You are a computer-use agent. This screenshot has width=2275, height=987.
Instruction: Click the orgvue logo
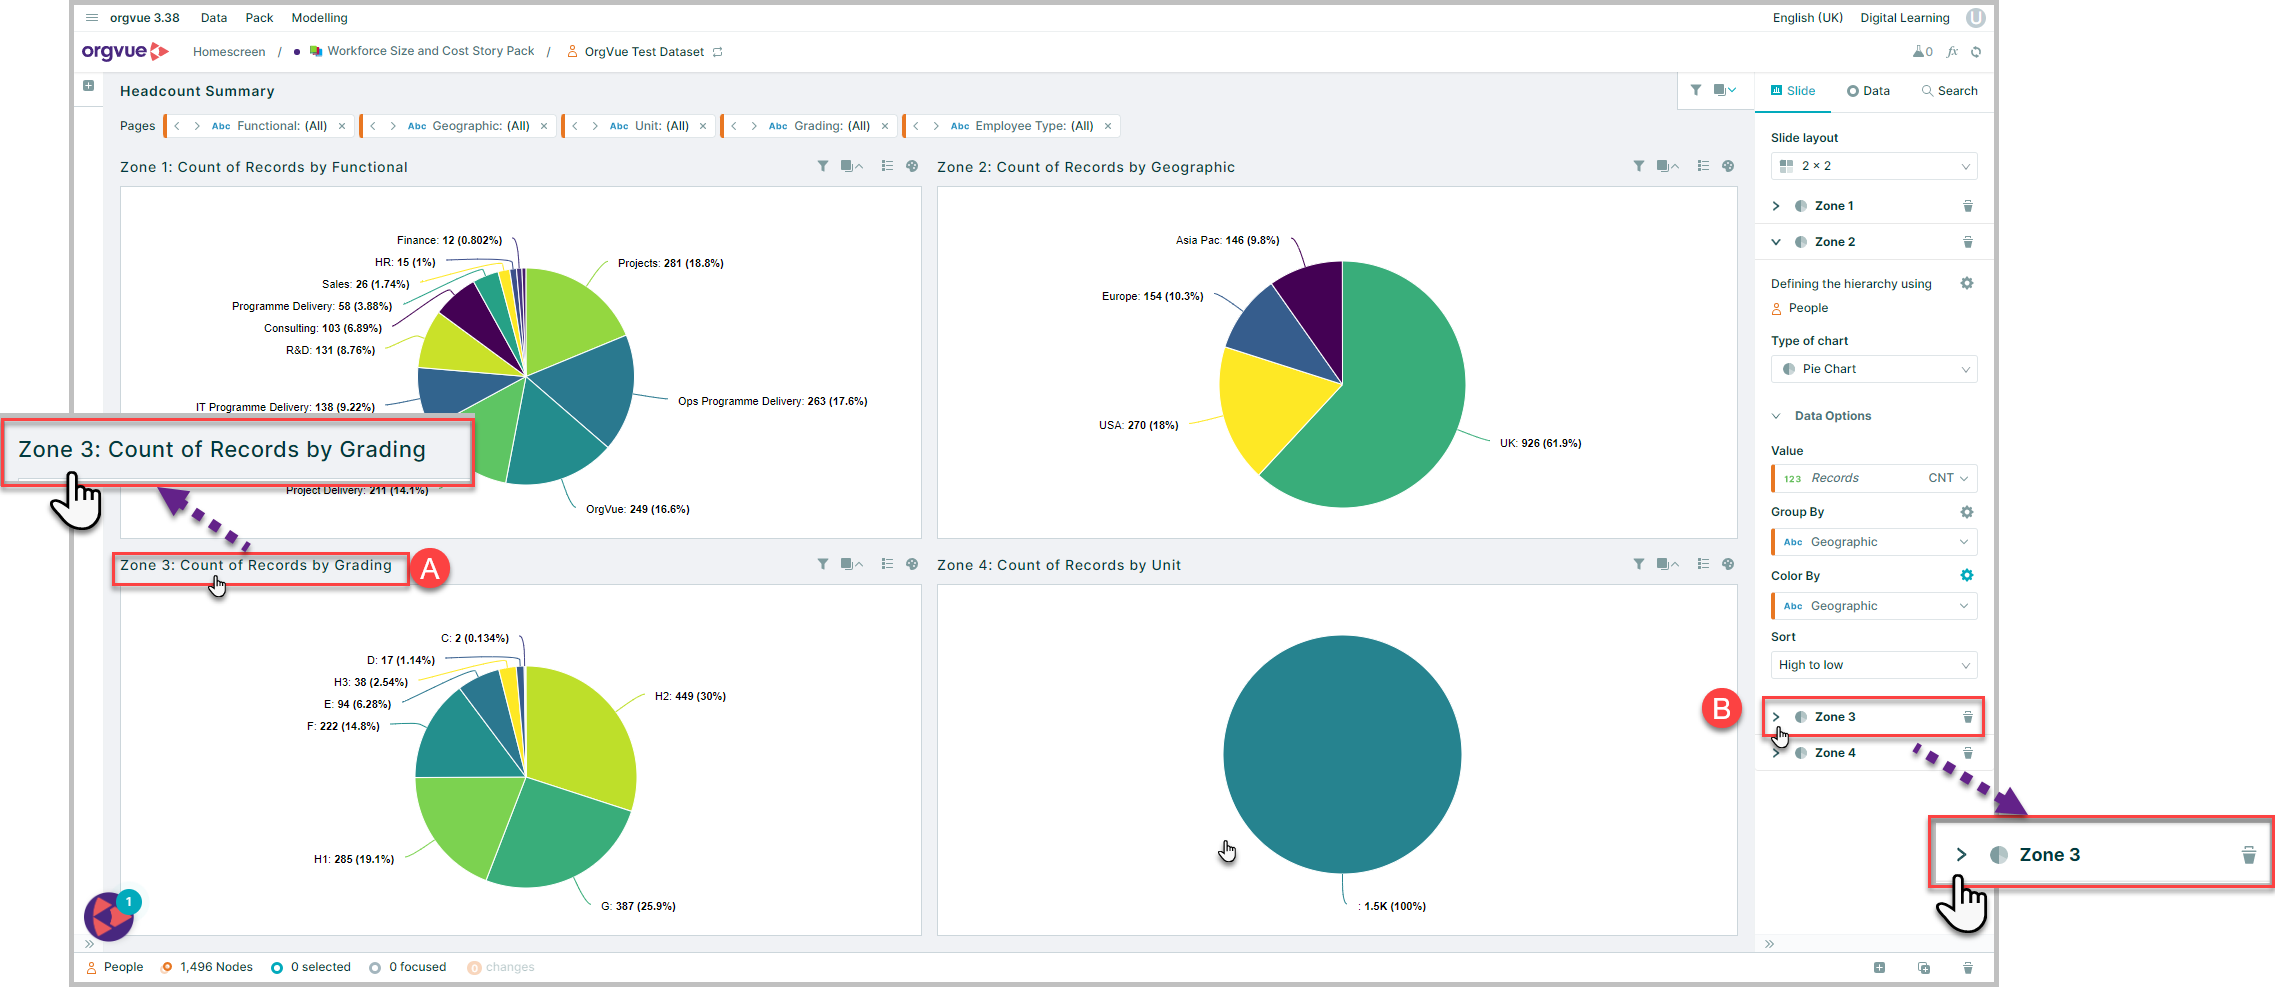[125, 51]
